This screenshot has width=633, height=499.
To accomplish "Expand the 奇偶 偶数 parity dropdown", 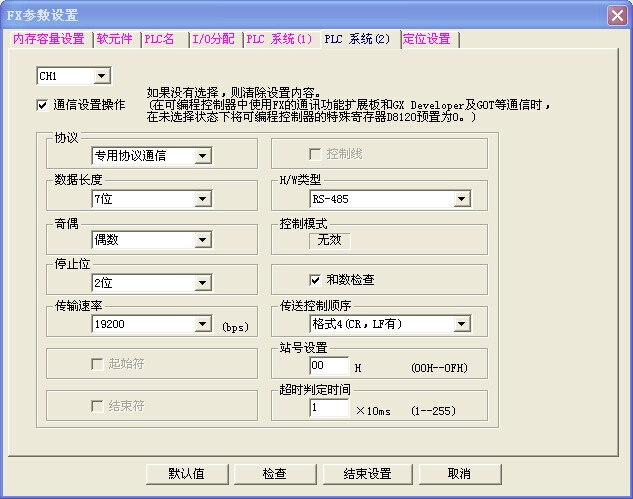I will [x=202, y=241].
